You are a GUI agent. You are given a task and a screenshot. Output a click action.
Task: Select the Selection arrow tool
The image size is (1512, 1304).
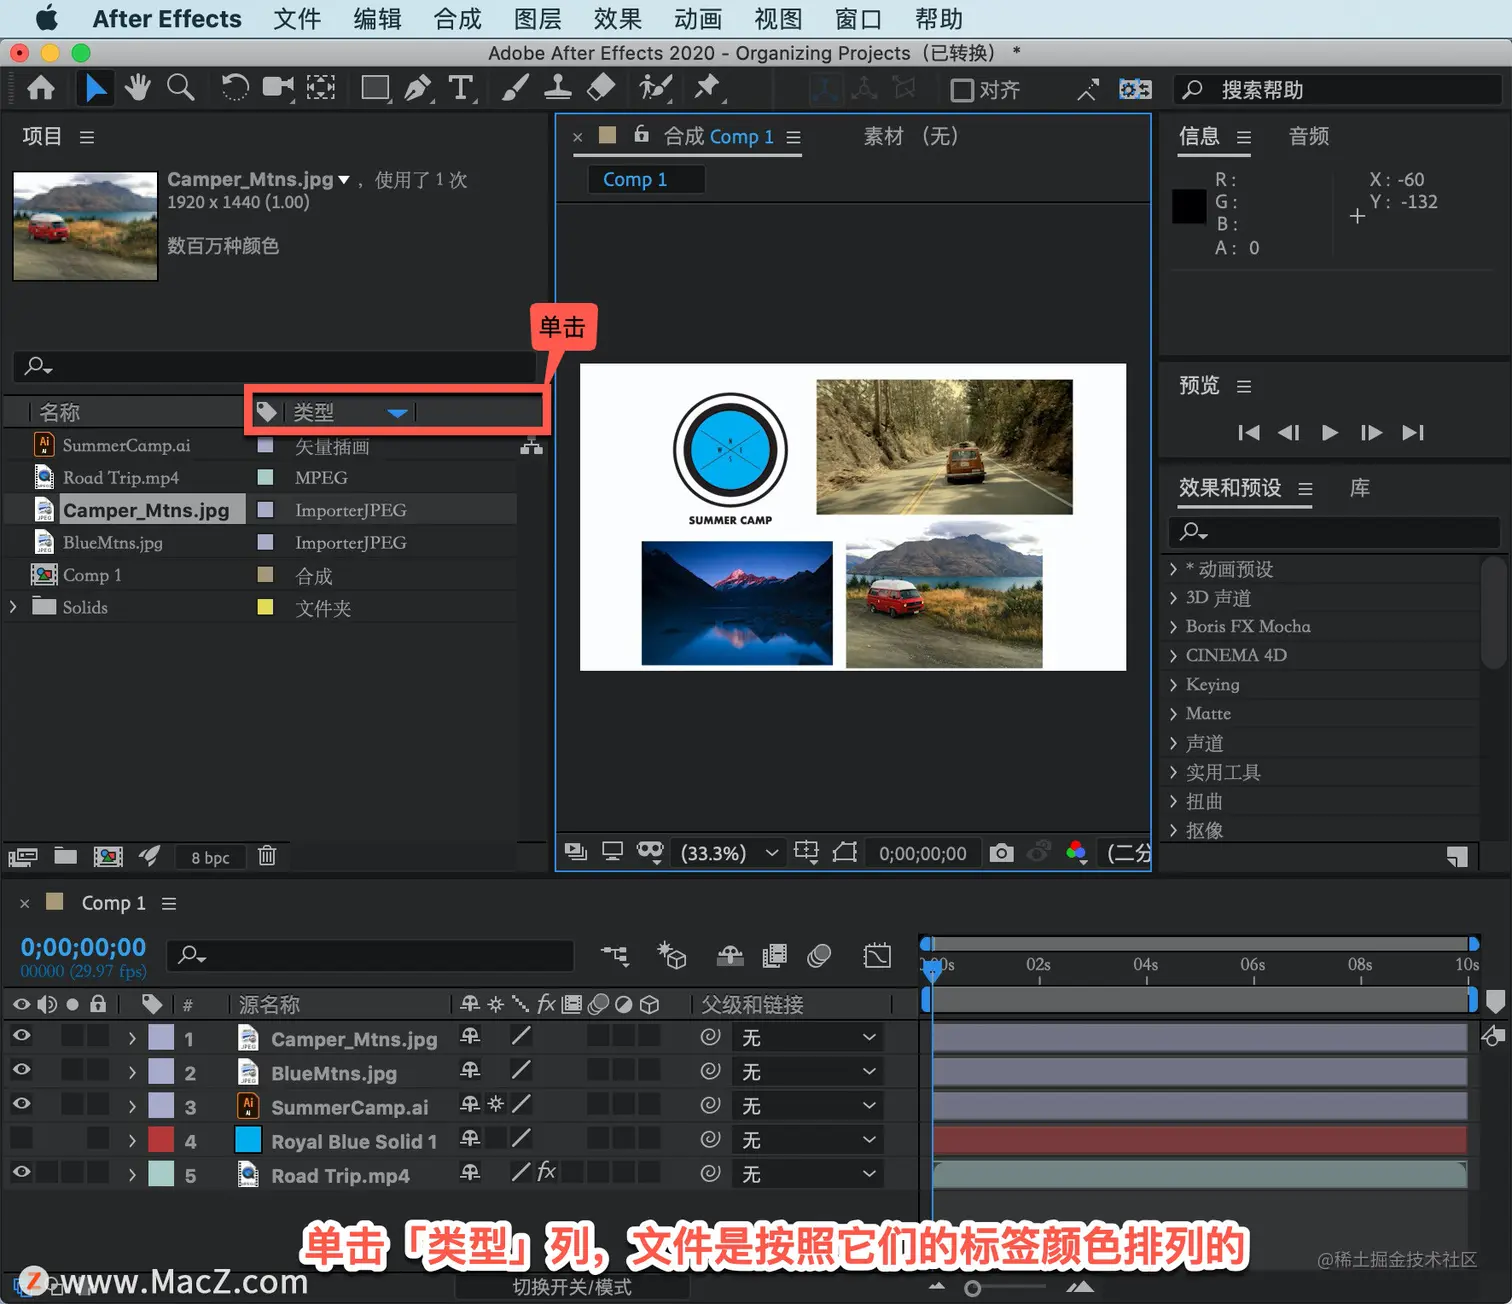coord(95,88)
